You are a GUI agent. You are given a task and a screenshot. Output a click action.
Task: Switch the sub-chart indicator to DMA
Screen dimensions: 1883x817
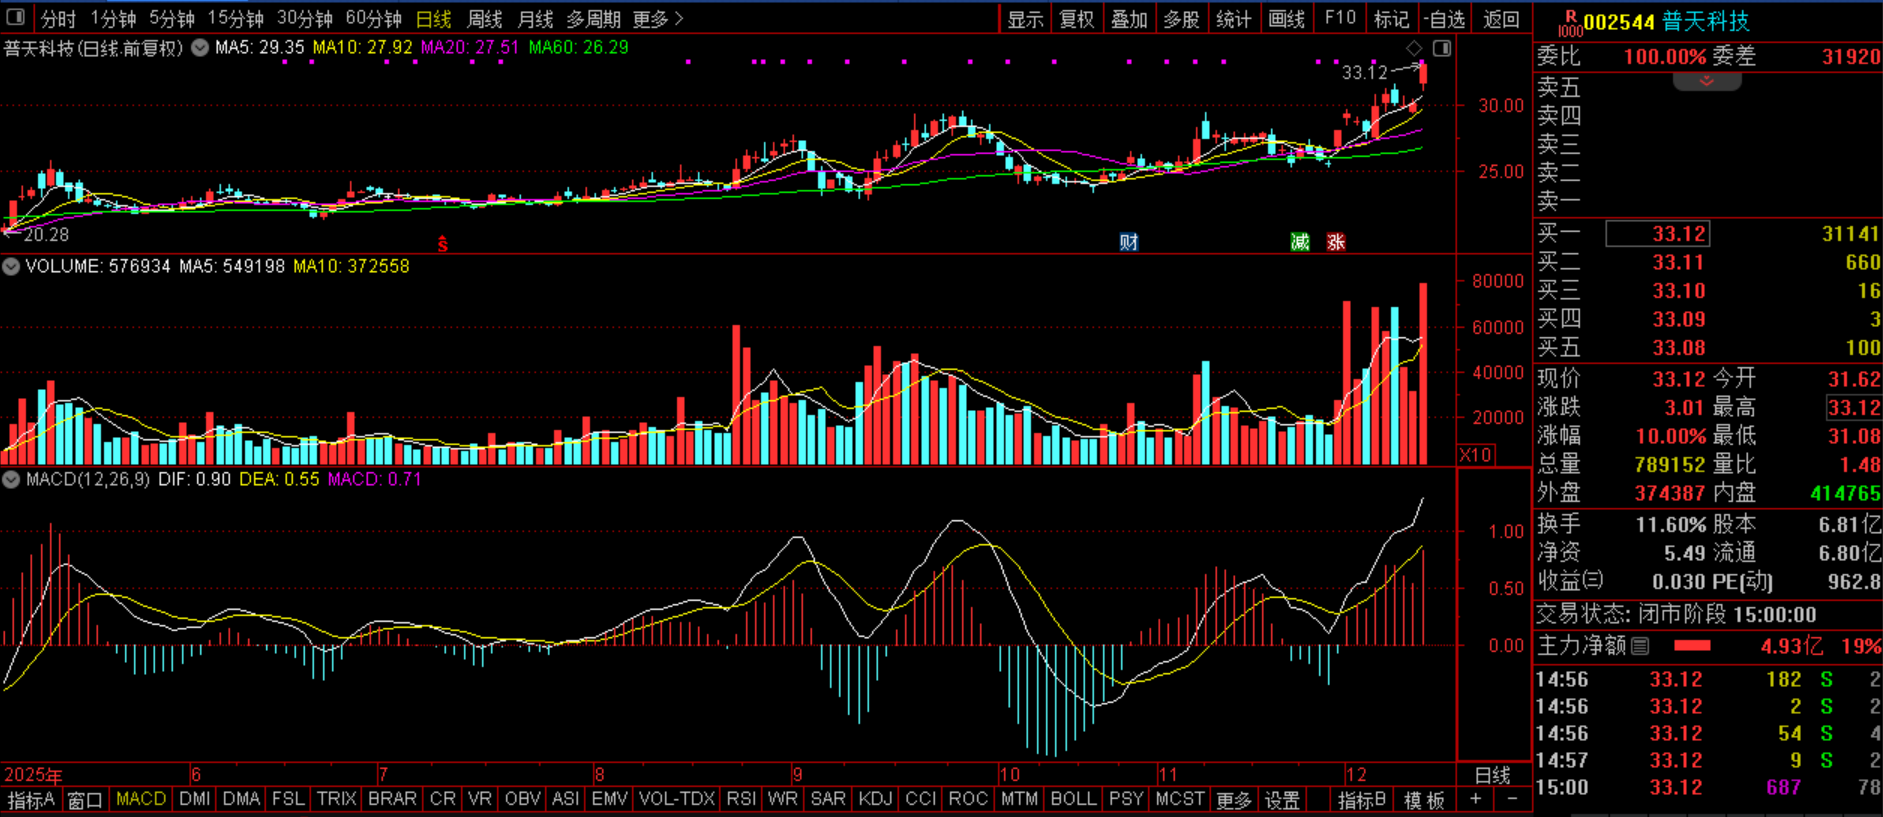(x=241, y=799)
